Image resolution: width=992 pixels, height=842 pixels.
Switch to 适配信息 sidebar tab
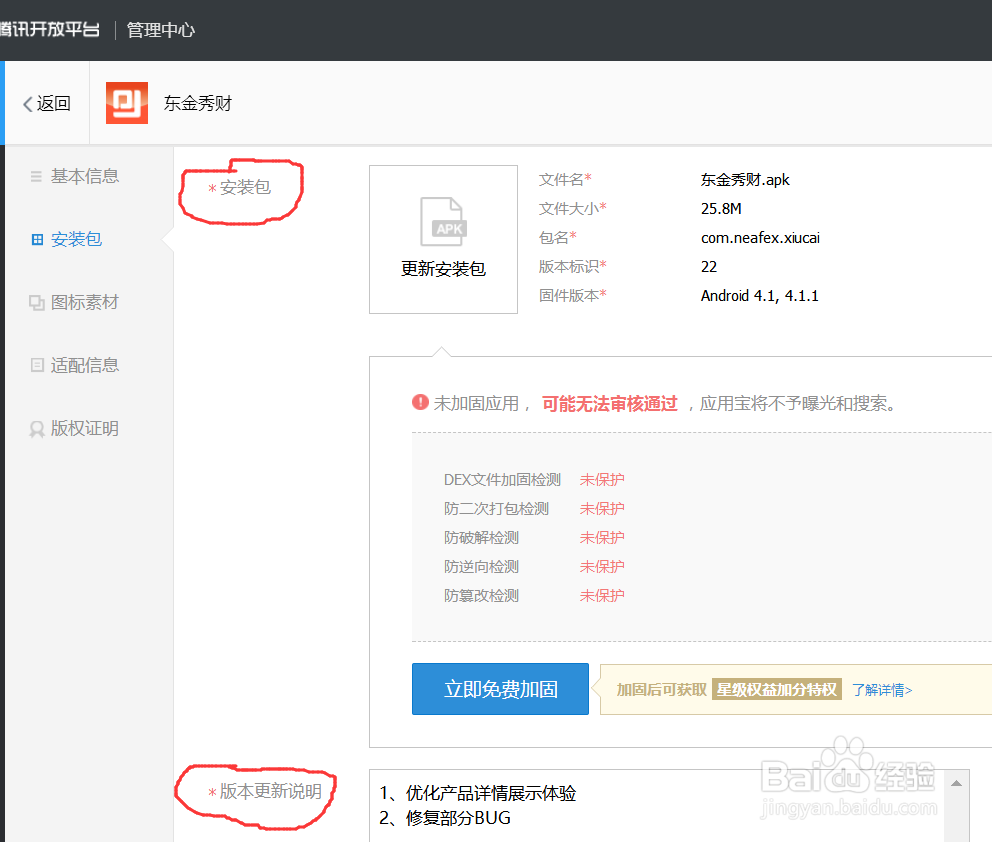pyautogui.click(x=85, y=366)
